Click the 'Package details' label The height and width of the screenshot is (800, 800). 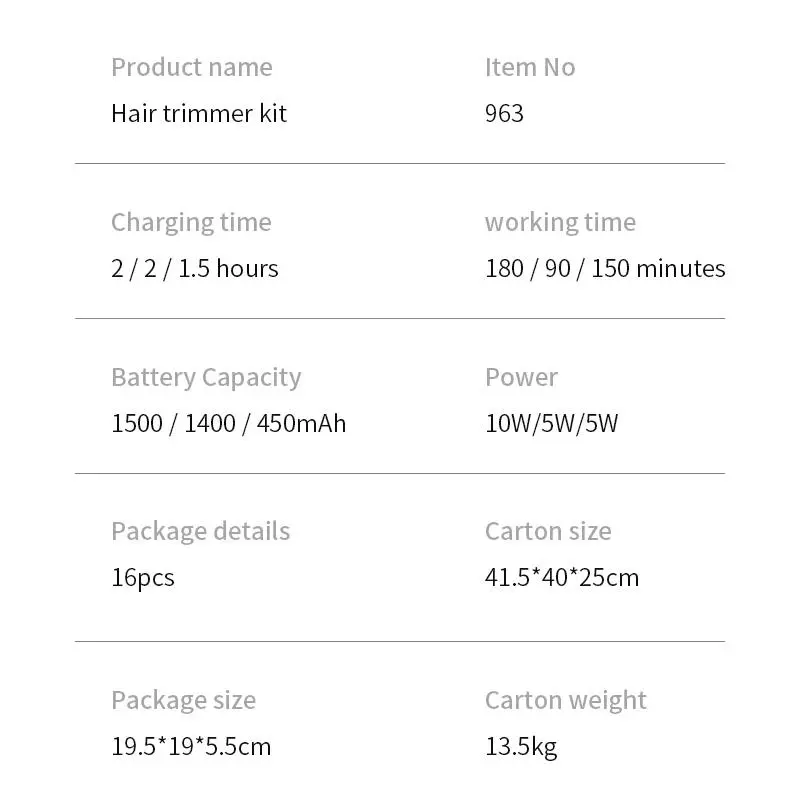point(201,532)
